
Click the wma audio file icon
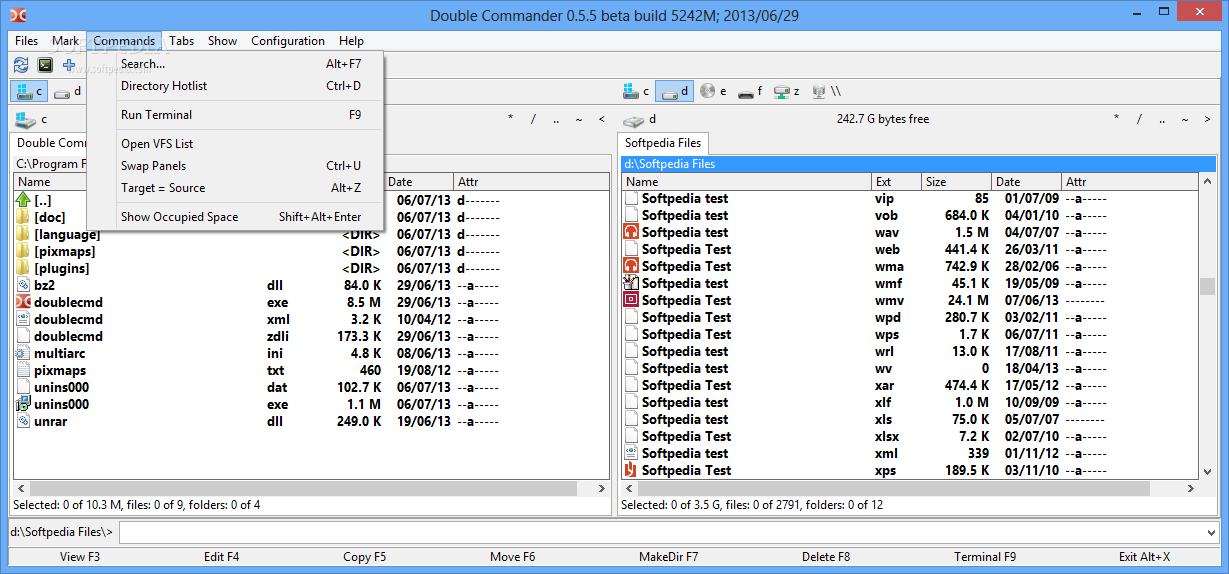pyautogui.click(x=631, y=266)
